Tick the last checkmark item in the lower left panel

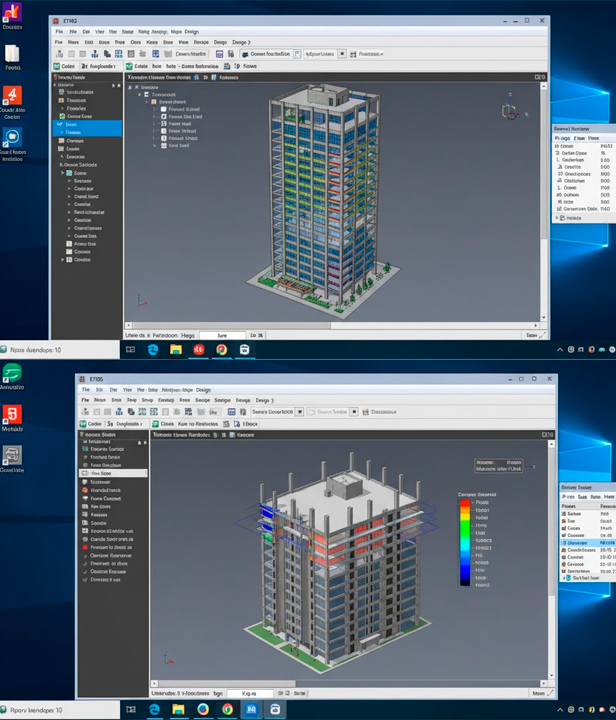click(x=84, y=578)
